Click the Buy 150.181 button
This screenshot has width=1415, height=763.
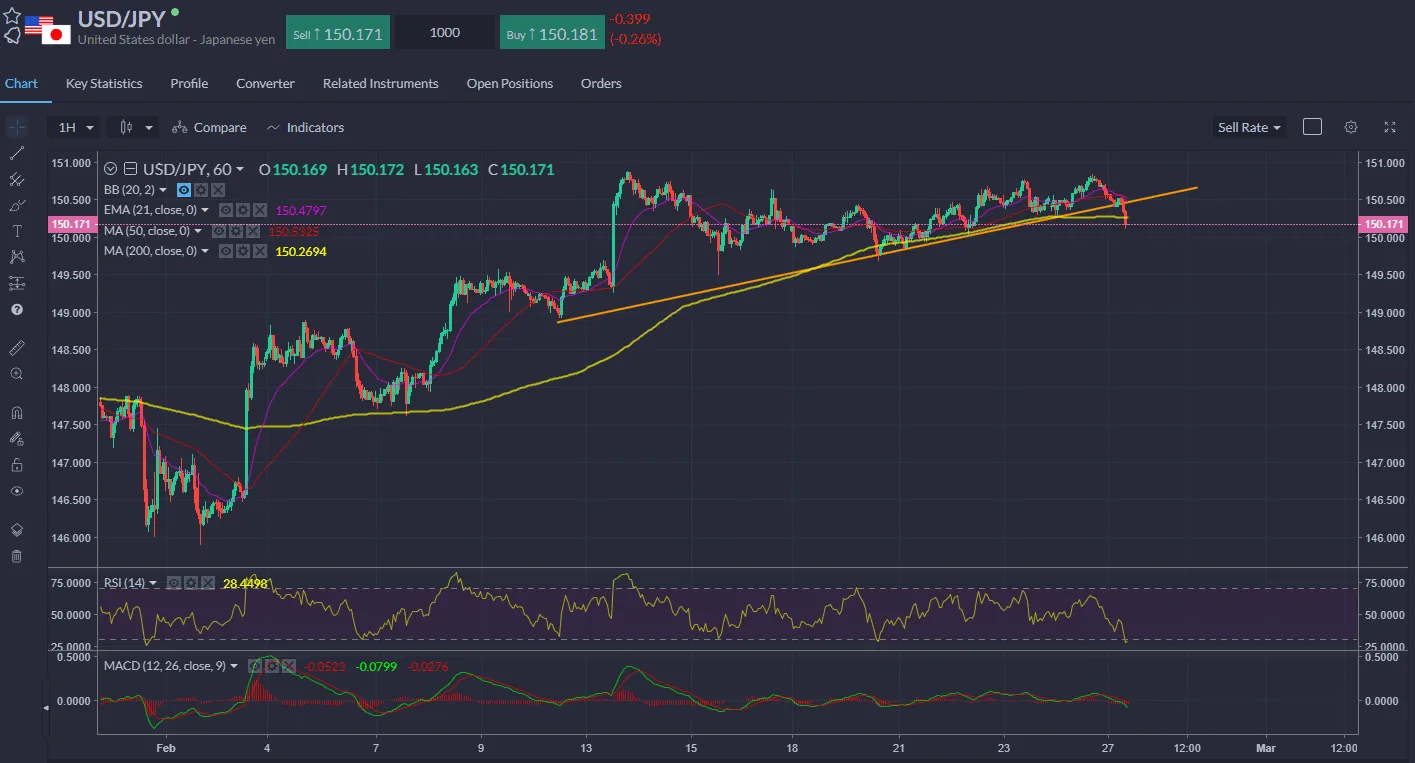(x=552, y=33)
